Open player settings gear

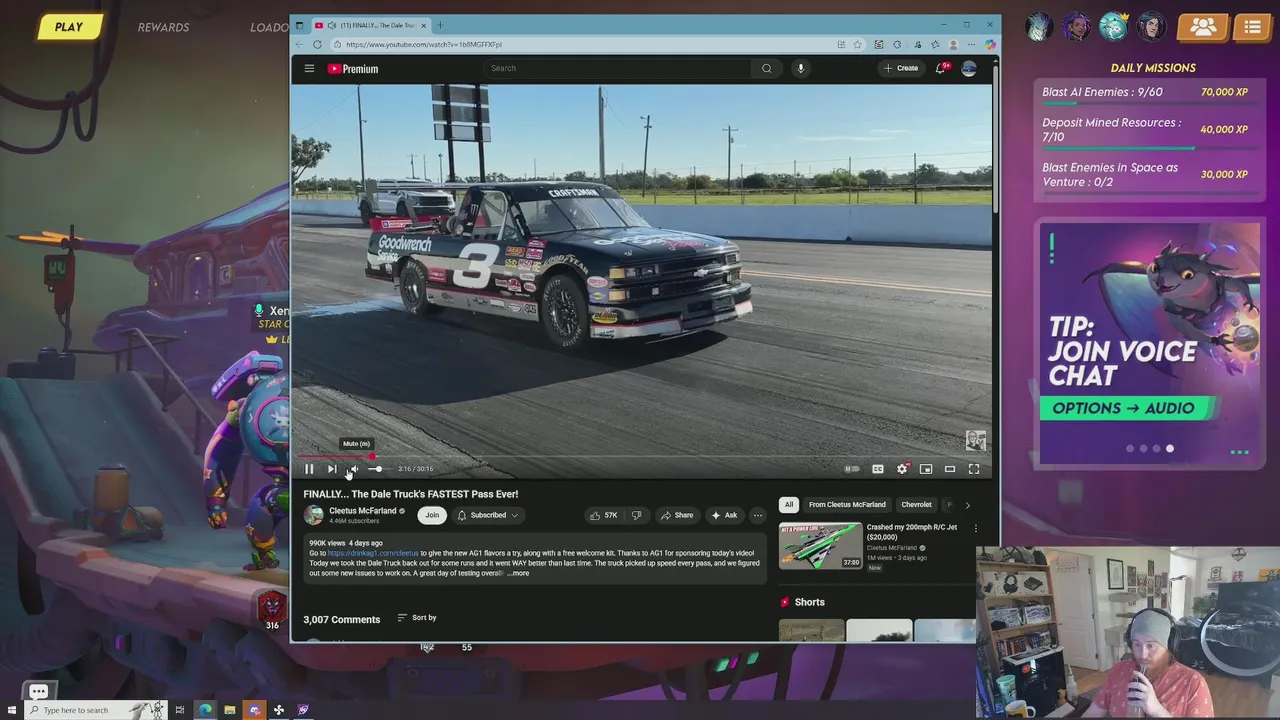pyautogui.click(x=902, y=469)
